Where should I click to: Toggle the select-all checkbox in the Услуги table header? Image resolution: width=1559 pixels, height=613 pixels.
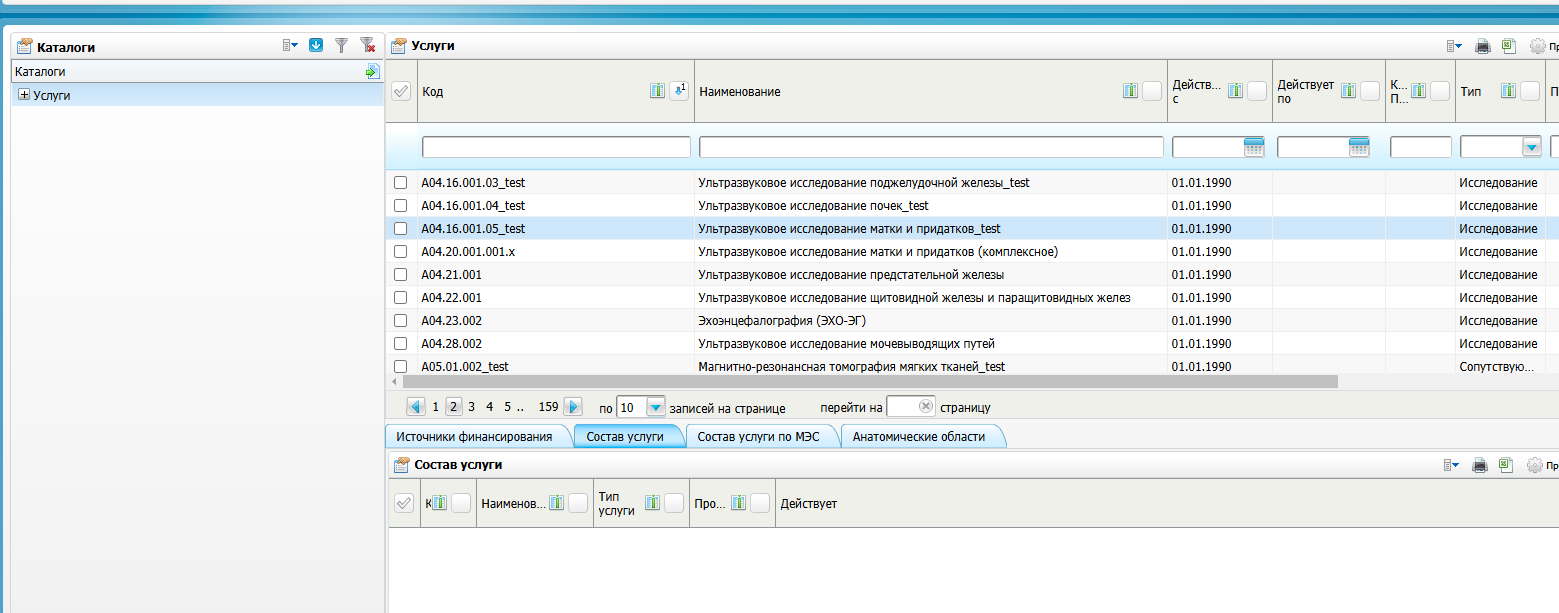401,91
